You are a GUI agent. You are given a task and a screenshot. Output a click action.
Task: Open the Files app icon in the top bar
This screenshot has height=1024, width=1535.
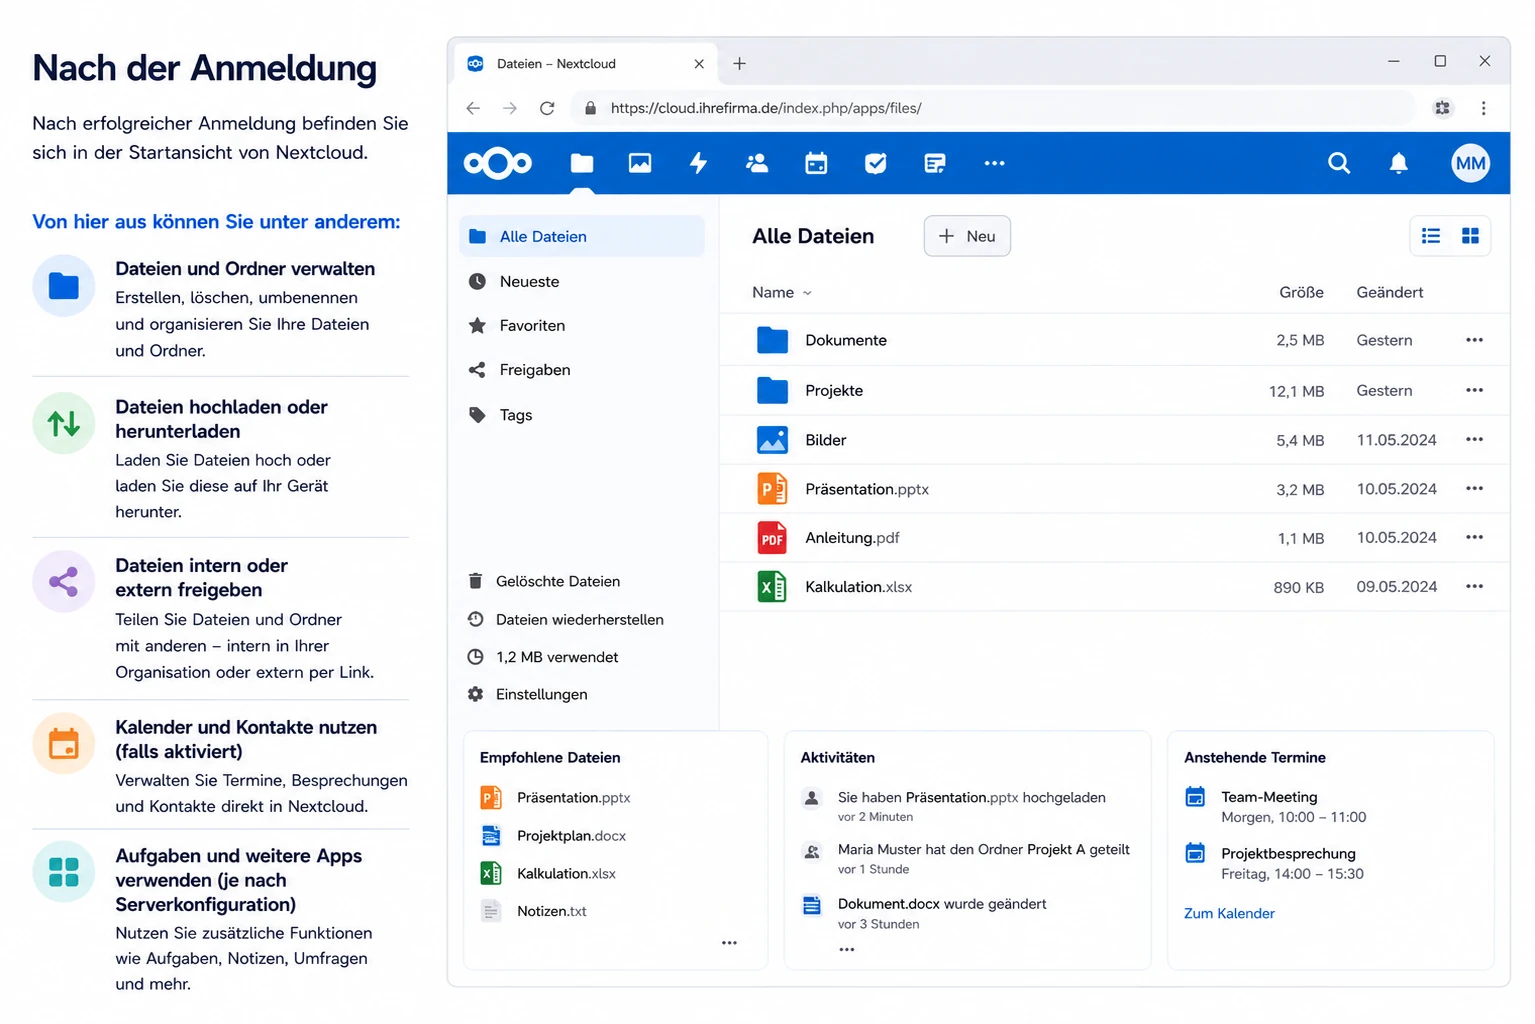(582, 163)
